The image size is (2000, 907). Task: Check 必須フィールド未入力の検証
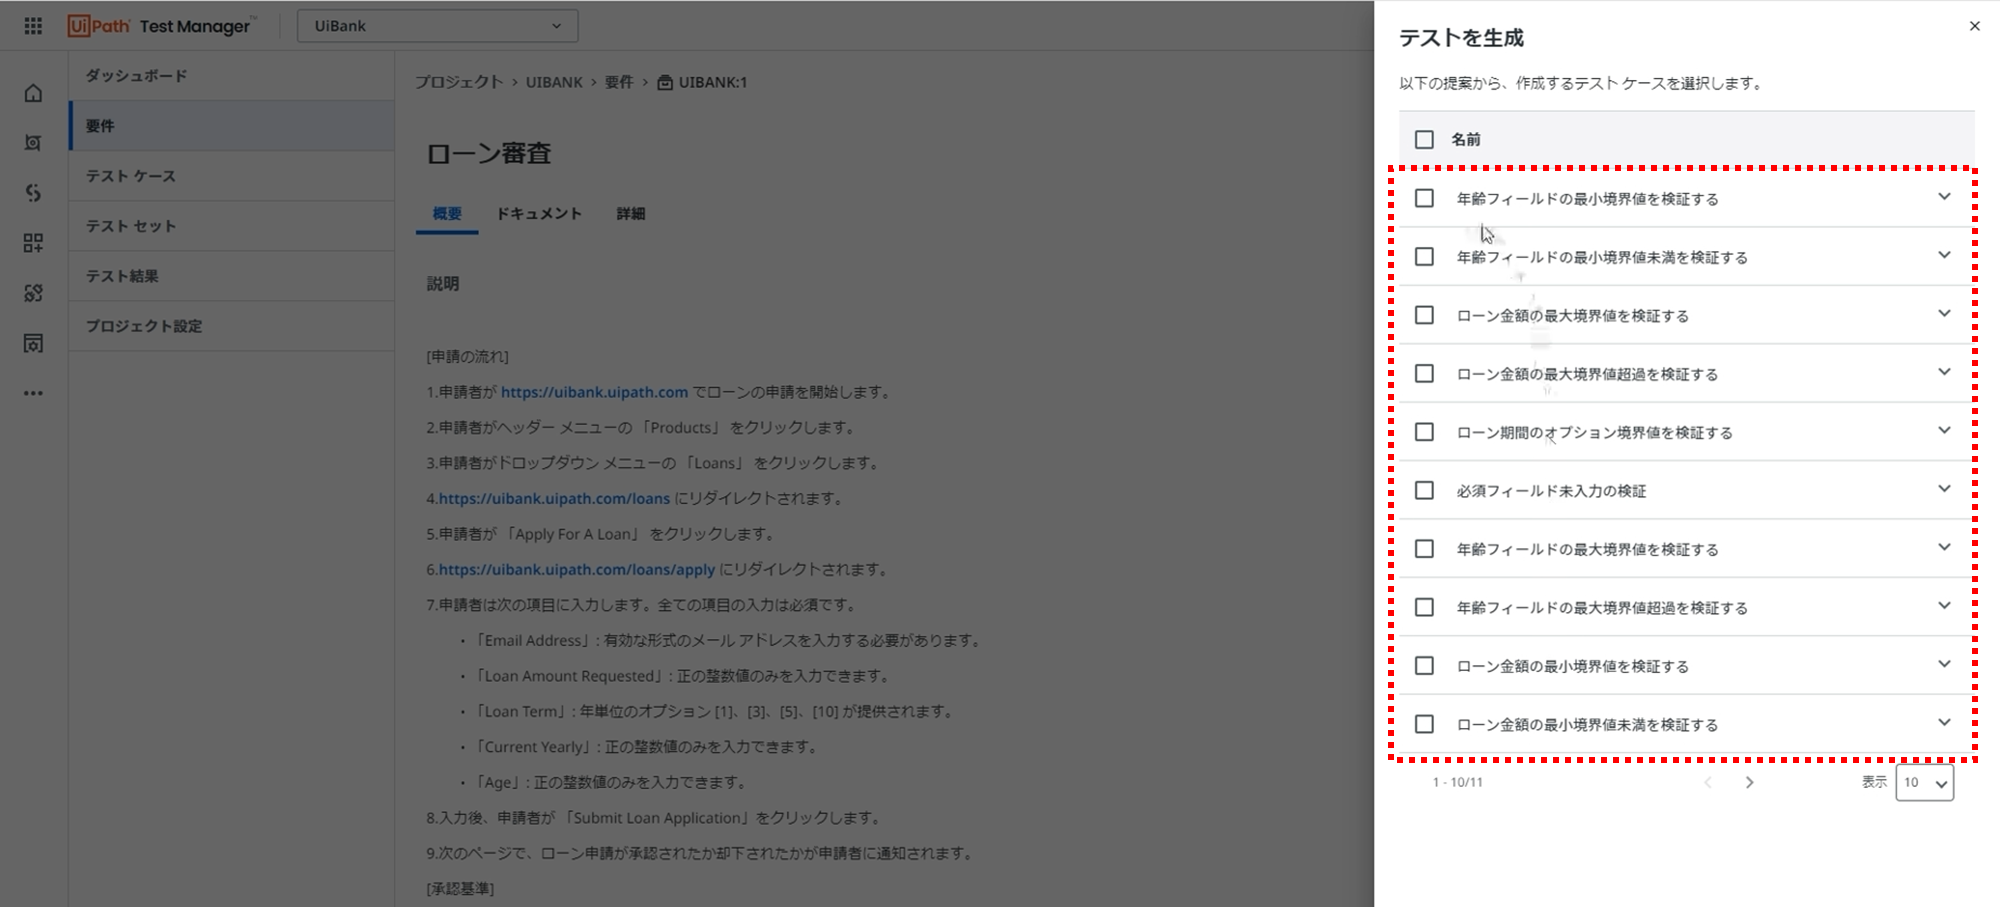pos(1424,490)
